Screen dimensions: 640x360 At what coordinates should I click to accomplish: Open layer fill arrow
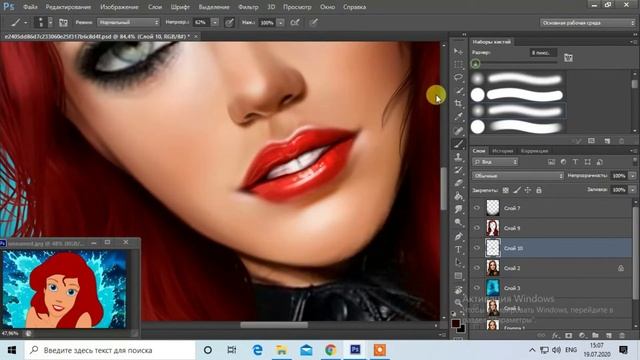point(632,190)
